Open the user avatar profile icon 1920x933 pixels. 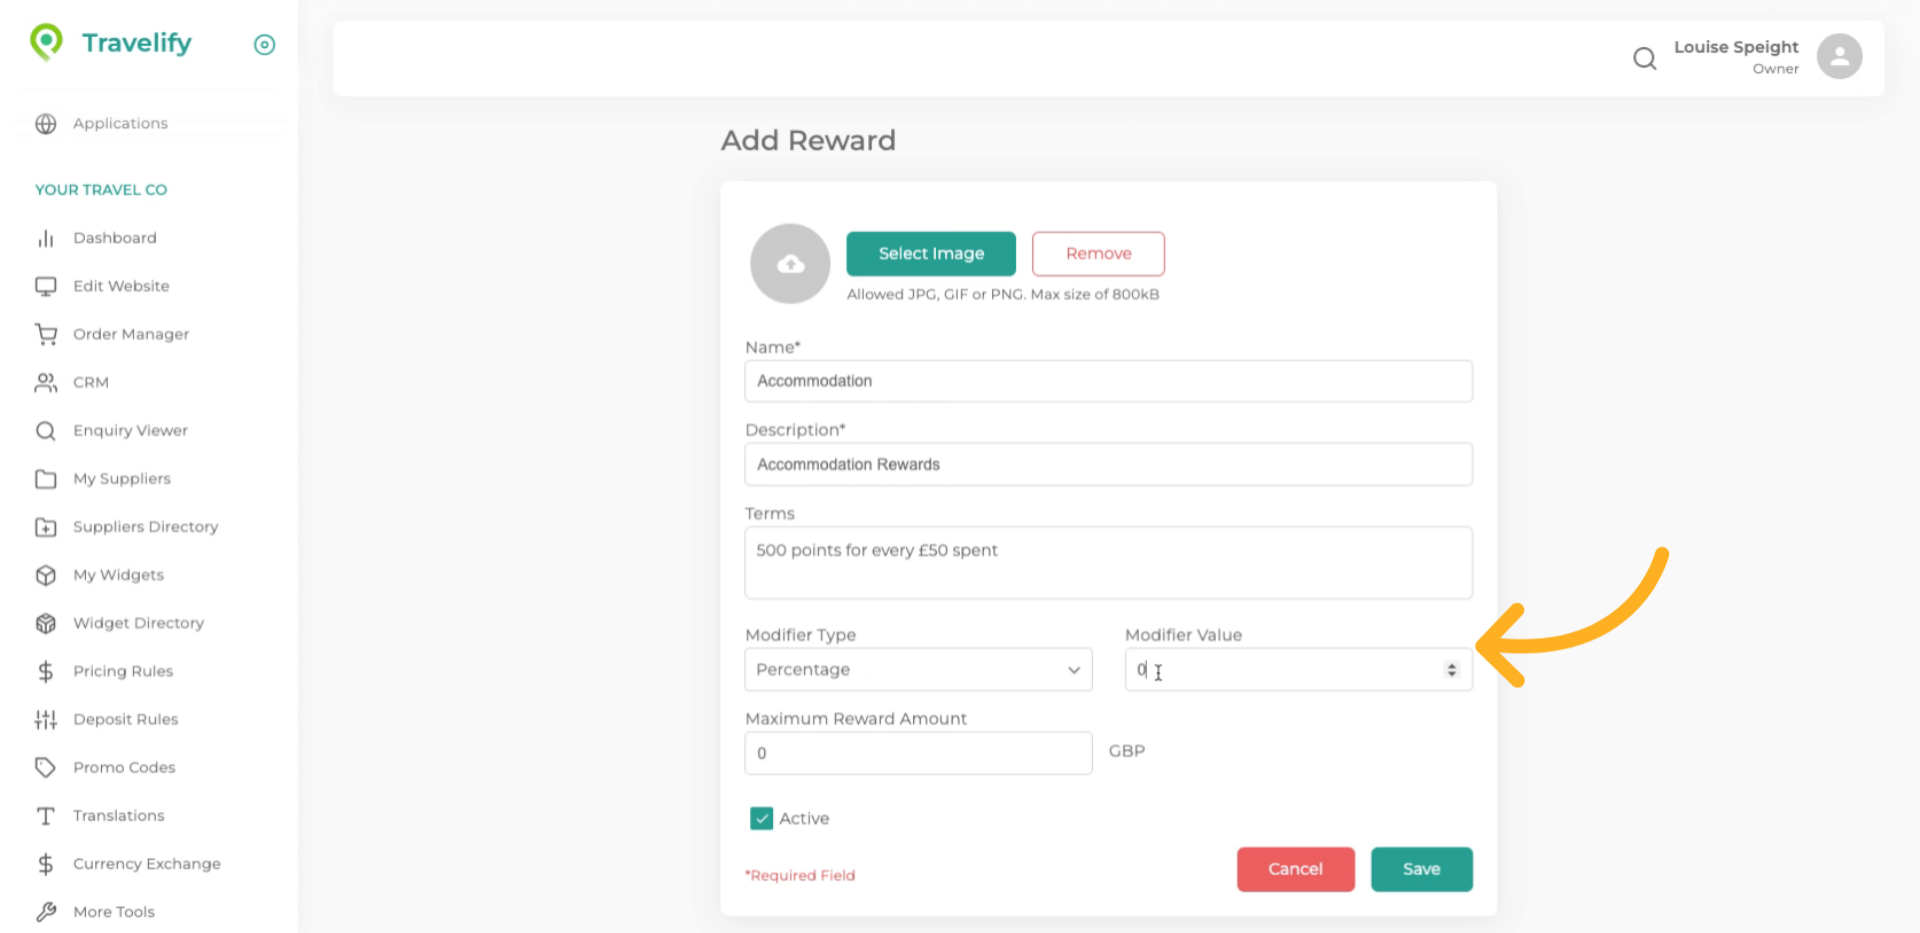tap(1839, 56)
